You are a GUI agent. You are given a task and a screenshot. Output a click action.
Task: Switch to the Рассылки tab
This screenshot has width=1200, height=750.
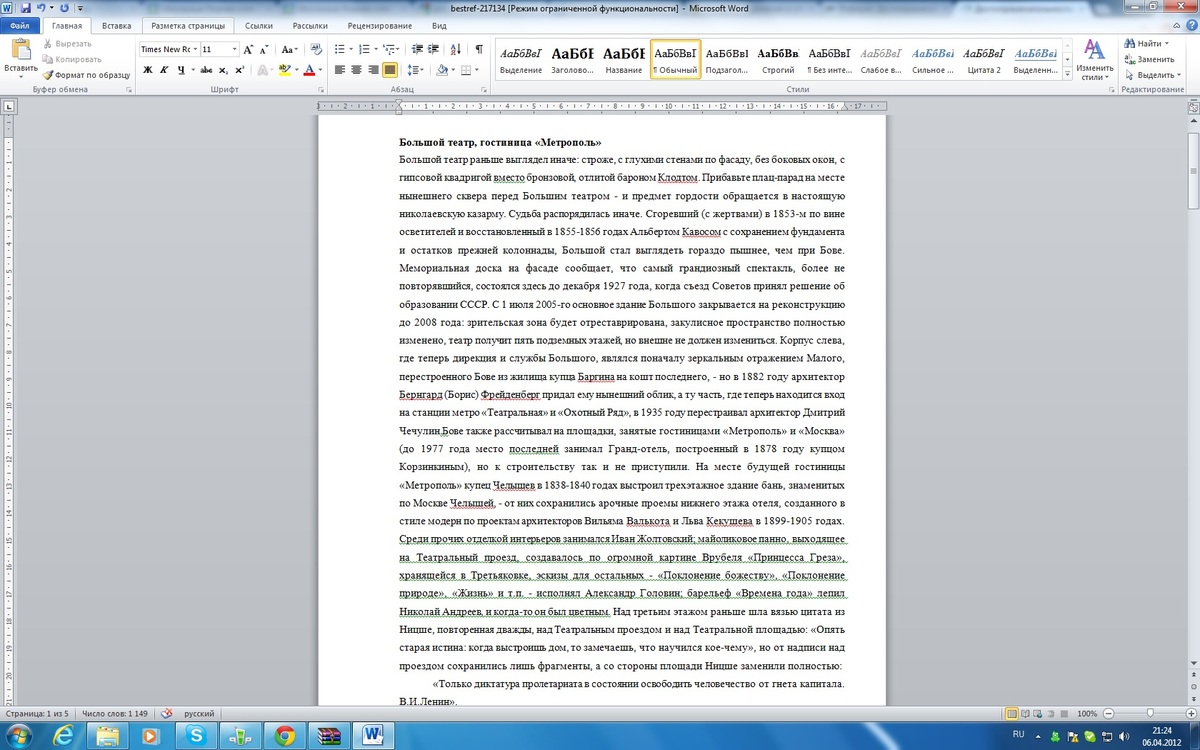click(x=310, y=26)
